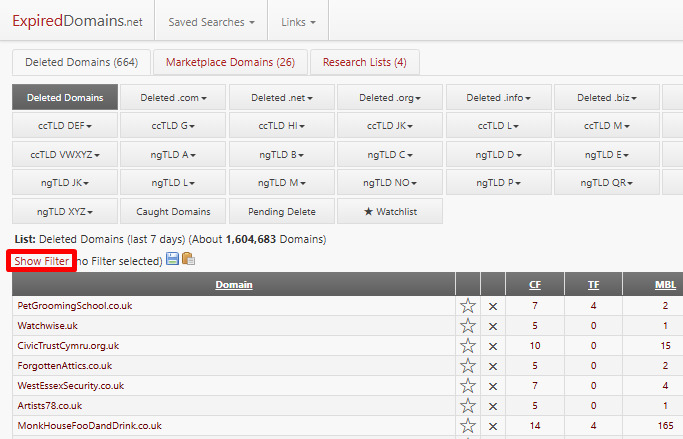
Task: Open the ★ Watchlist button
Action: click(x=389, y=212)
